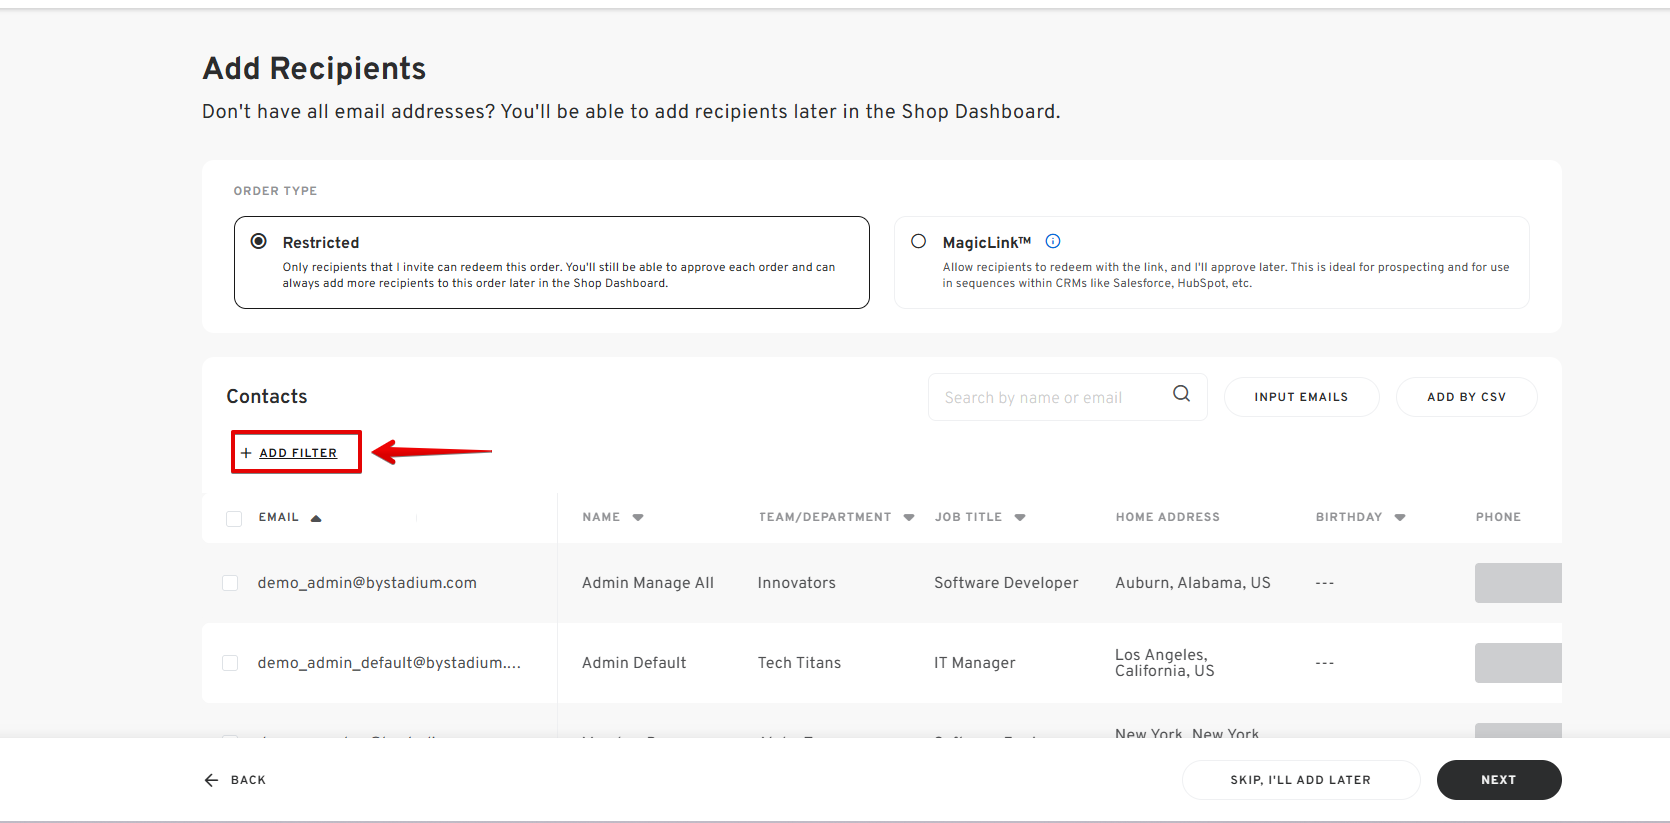The image size is (1670, 823).
Task: Click the Software Developer job title cell
Action: tap(1006, 583)
